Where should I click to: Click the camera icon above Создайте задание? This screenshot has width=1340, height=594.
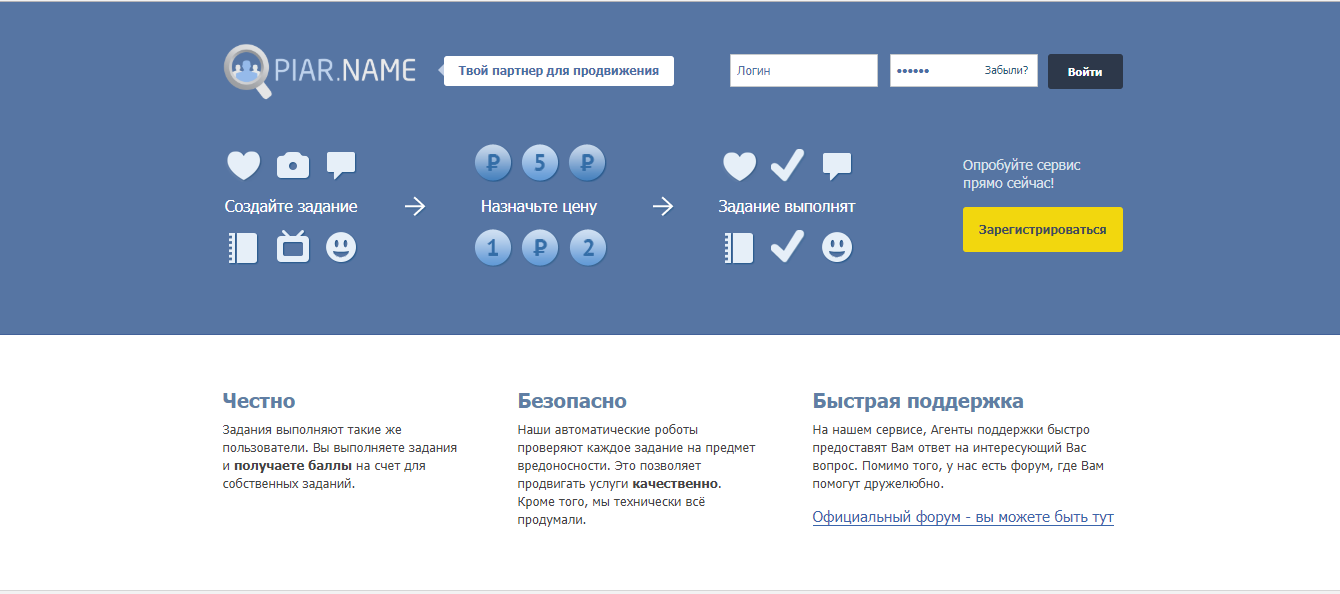(293, 165)
